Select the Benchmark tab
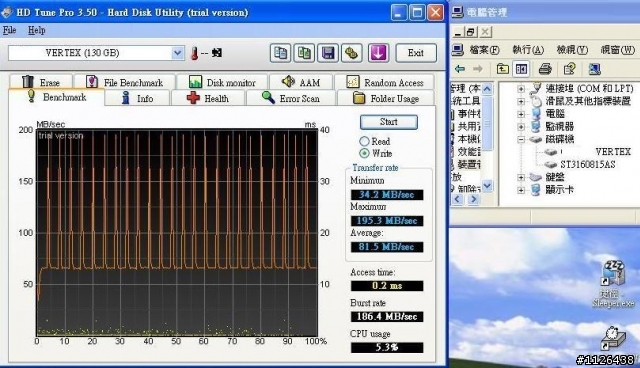Screen dimensions: 640x368 coord(56,97)
